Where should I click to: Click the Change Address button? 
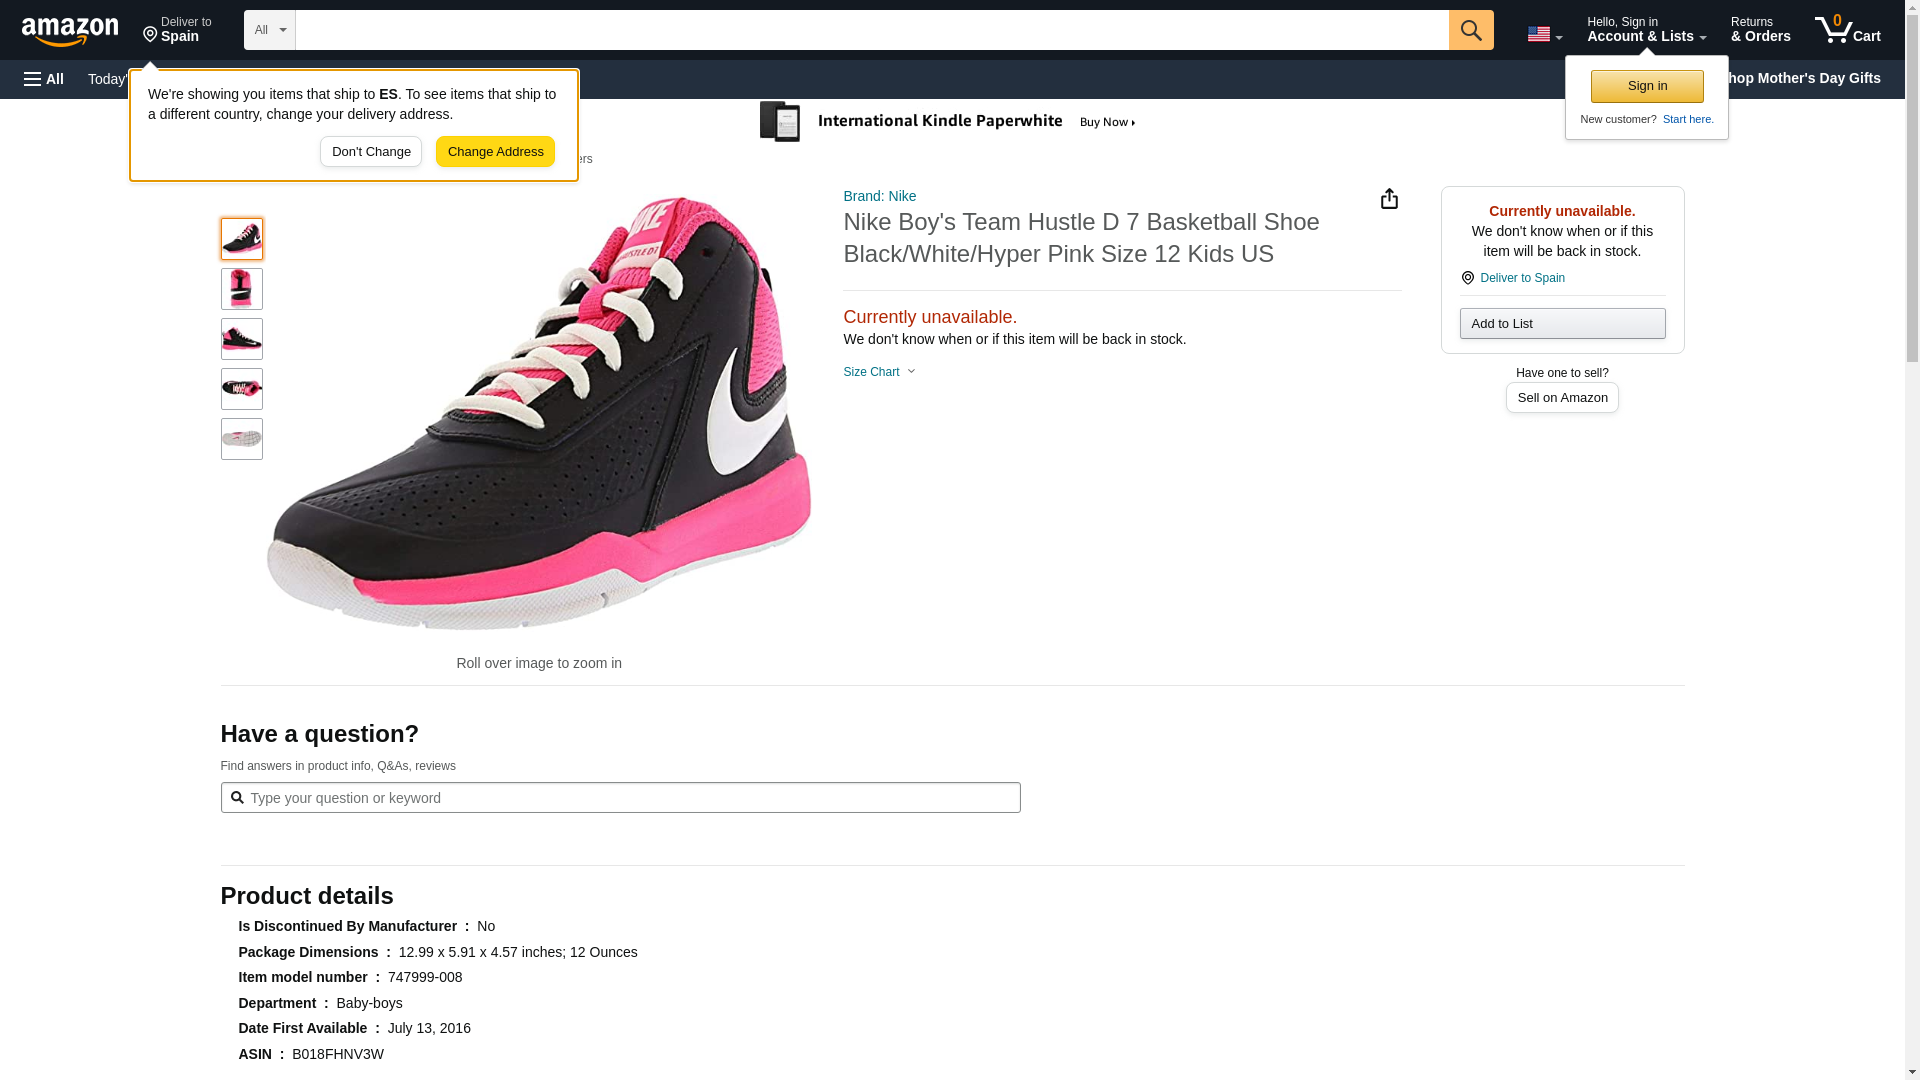[495, 152]
